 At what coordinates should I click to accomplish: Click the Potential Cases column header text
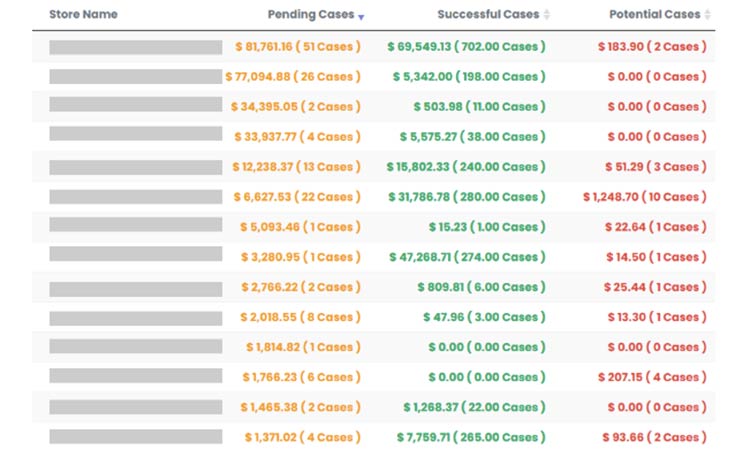(655, 14)
